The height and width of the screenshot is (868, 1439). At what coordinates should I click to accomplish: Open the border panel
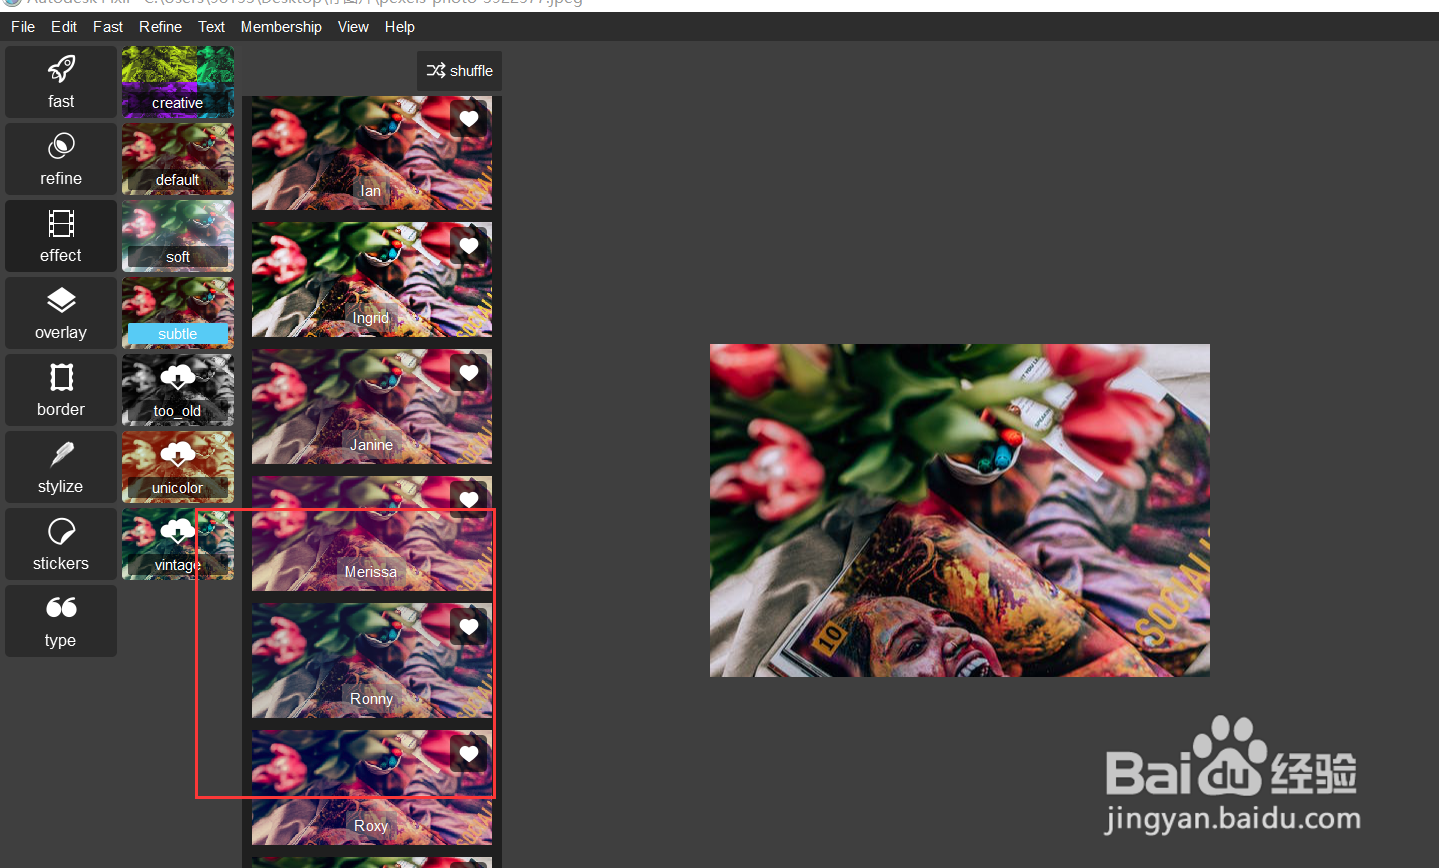(x=61, y=390)
